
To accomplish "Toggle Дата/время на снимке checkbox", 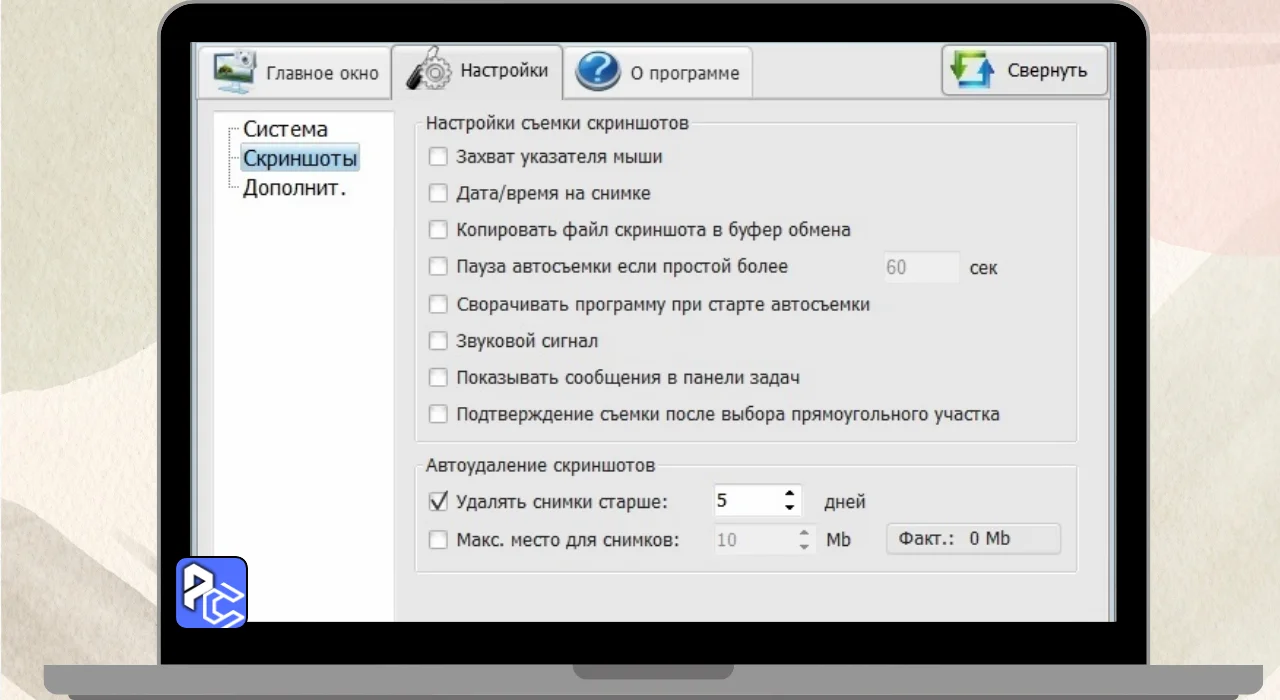I will tap(438, 194).
